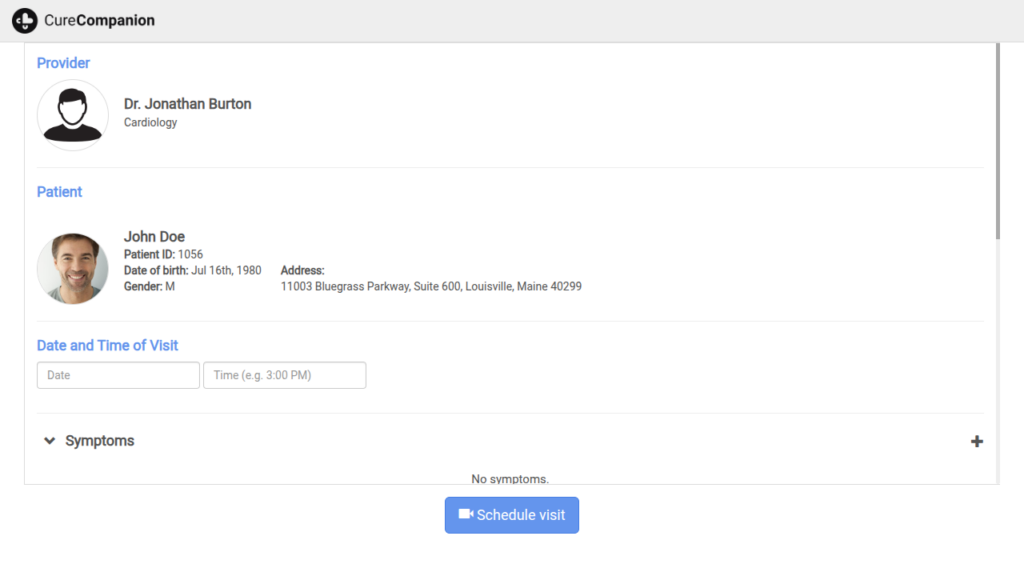1024x576 pixels.
Task: Click the Cardiology specialty label
Action: pyautogui.click(x=150, y=123)
